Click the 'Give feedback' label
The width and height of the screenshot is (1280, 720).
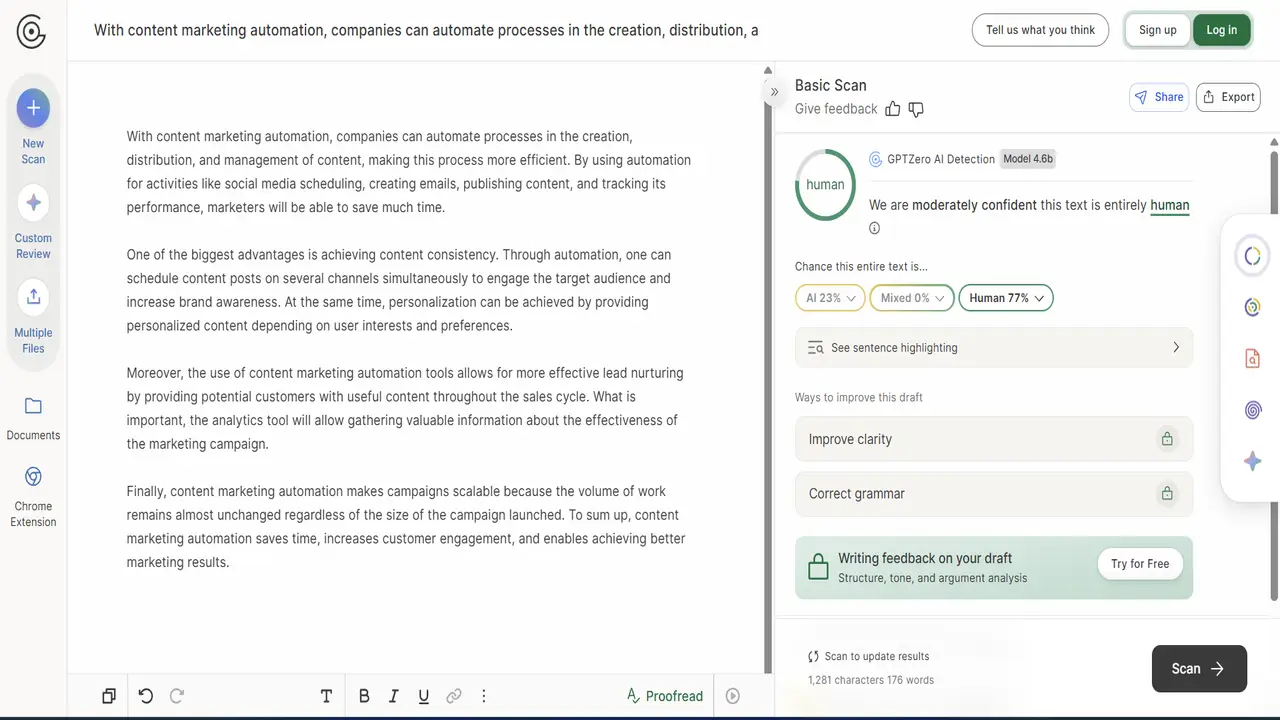[x=836, y=109]
